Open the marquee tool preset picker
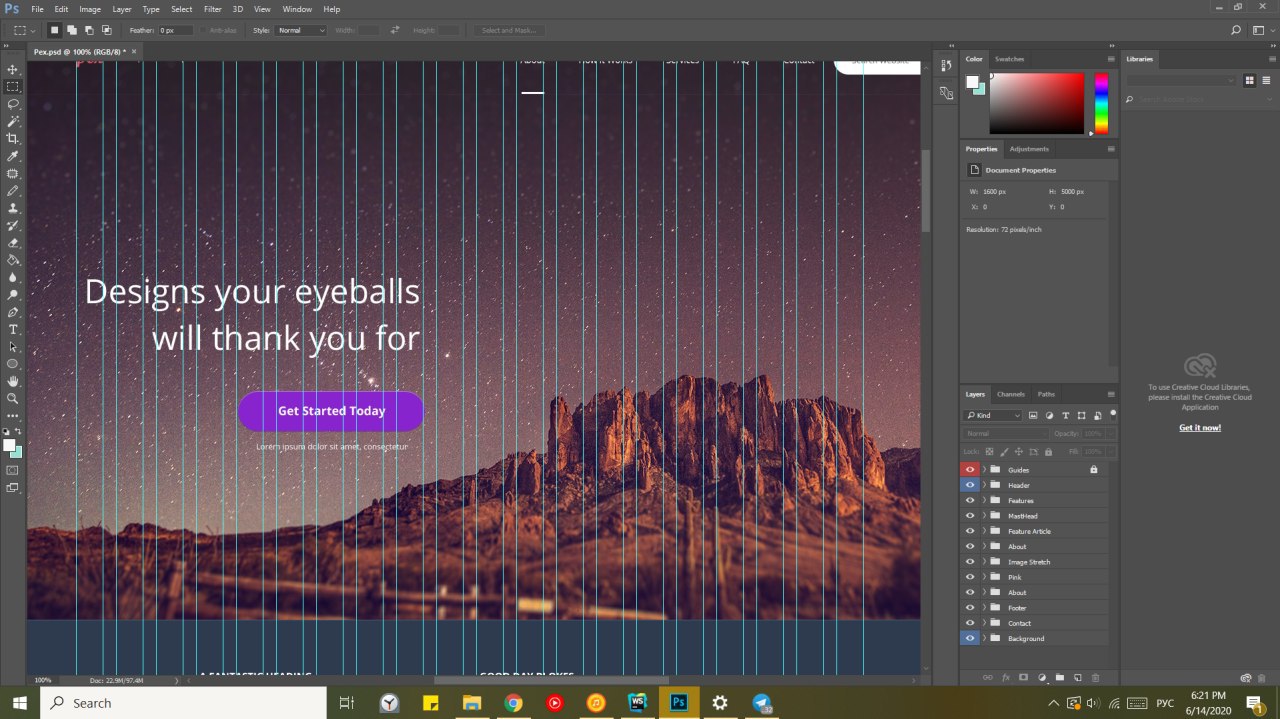Viewport: 1280px width, 719px height. click(x=24, y=31)
